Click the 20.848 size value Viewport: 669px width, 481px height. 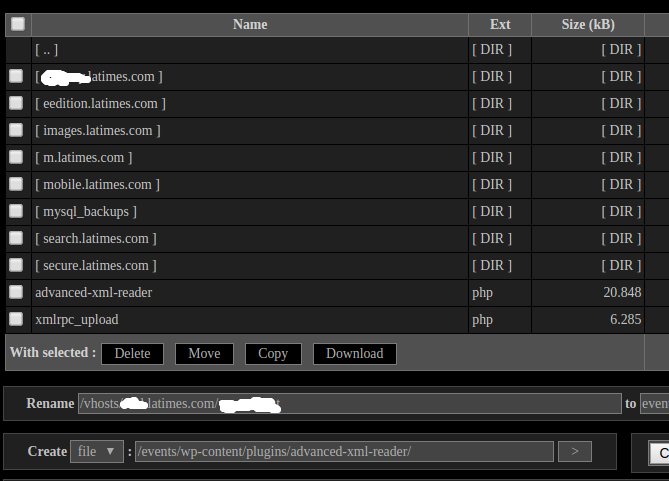point(622,292)
